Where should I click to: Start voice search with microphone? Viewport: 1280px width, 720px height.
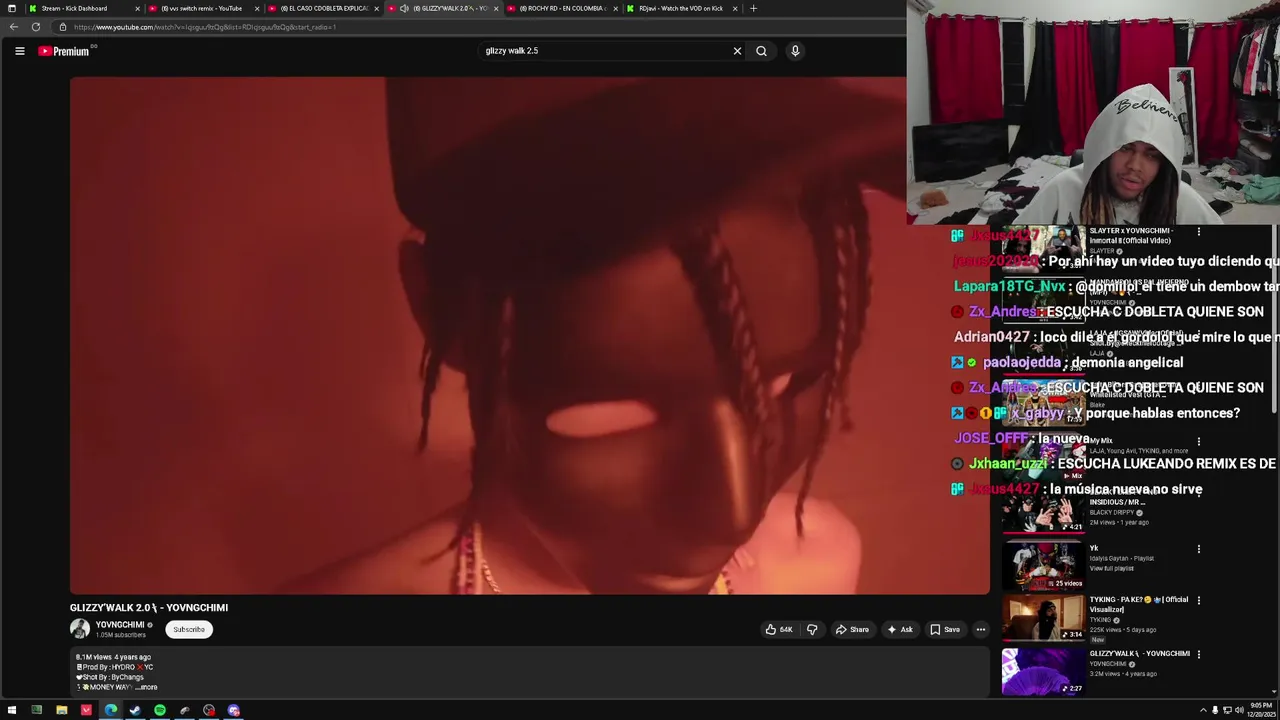click(795, 51)
